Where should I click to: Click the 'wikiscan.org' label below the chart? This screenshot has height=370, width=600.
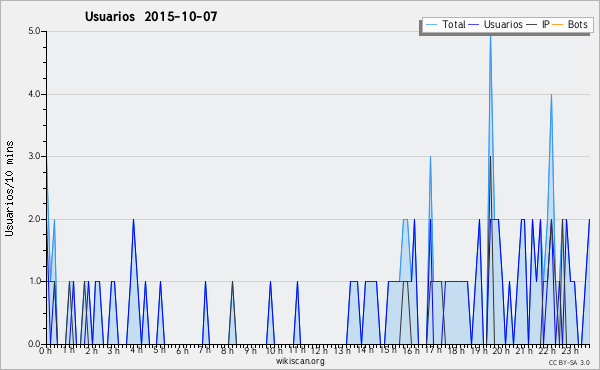[x=300, y=361]
